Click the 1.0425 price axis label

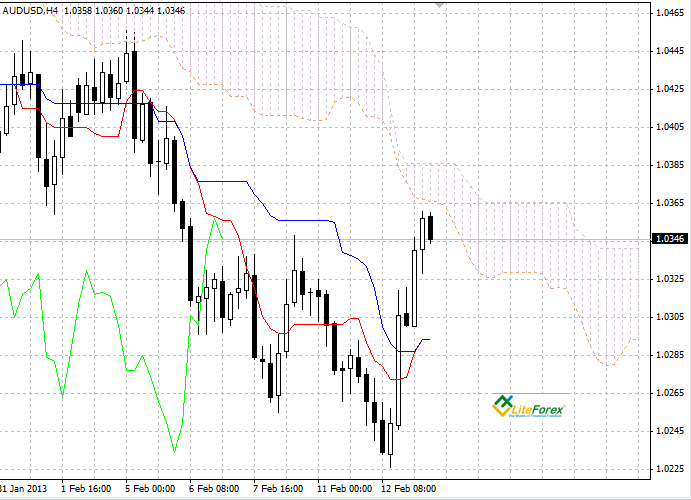670,89
